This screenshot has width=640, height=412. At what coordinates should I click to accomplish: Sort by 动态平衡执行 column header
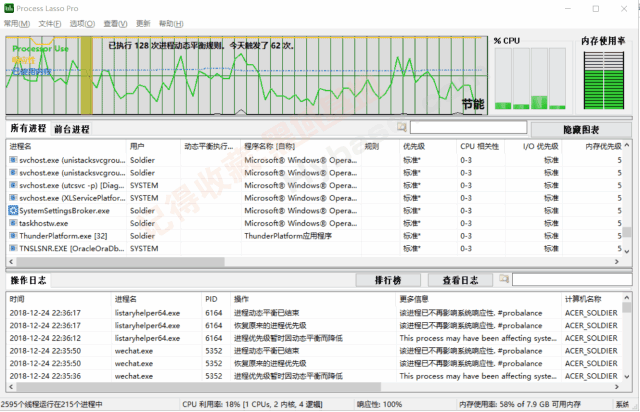211,146
